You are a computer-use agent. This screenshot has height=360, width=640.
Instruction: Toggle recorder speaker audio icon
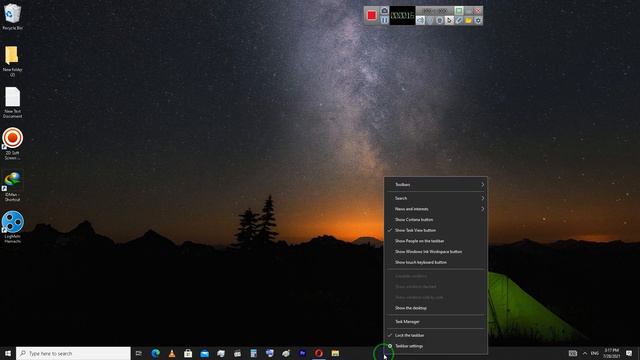click(x=420, y=20)
